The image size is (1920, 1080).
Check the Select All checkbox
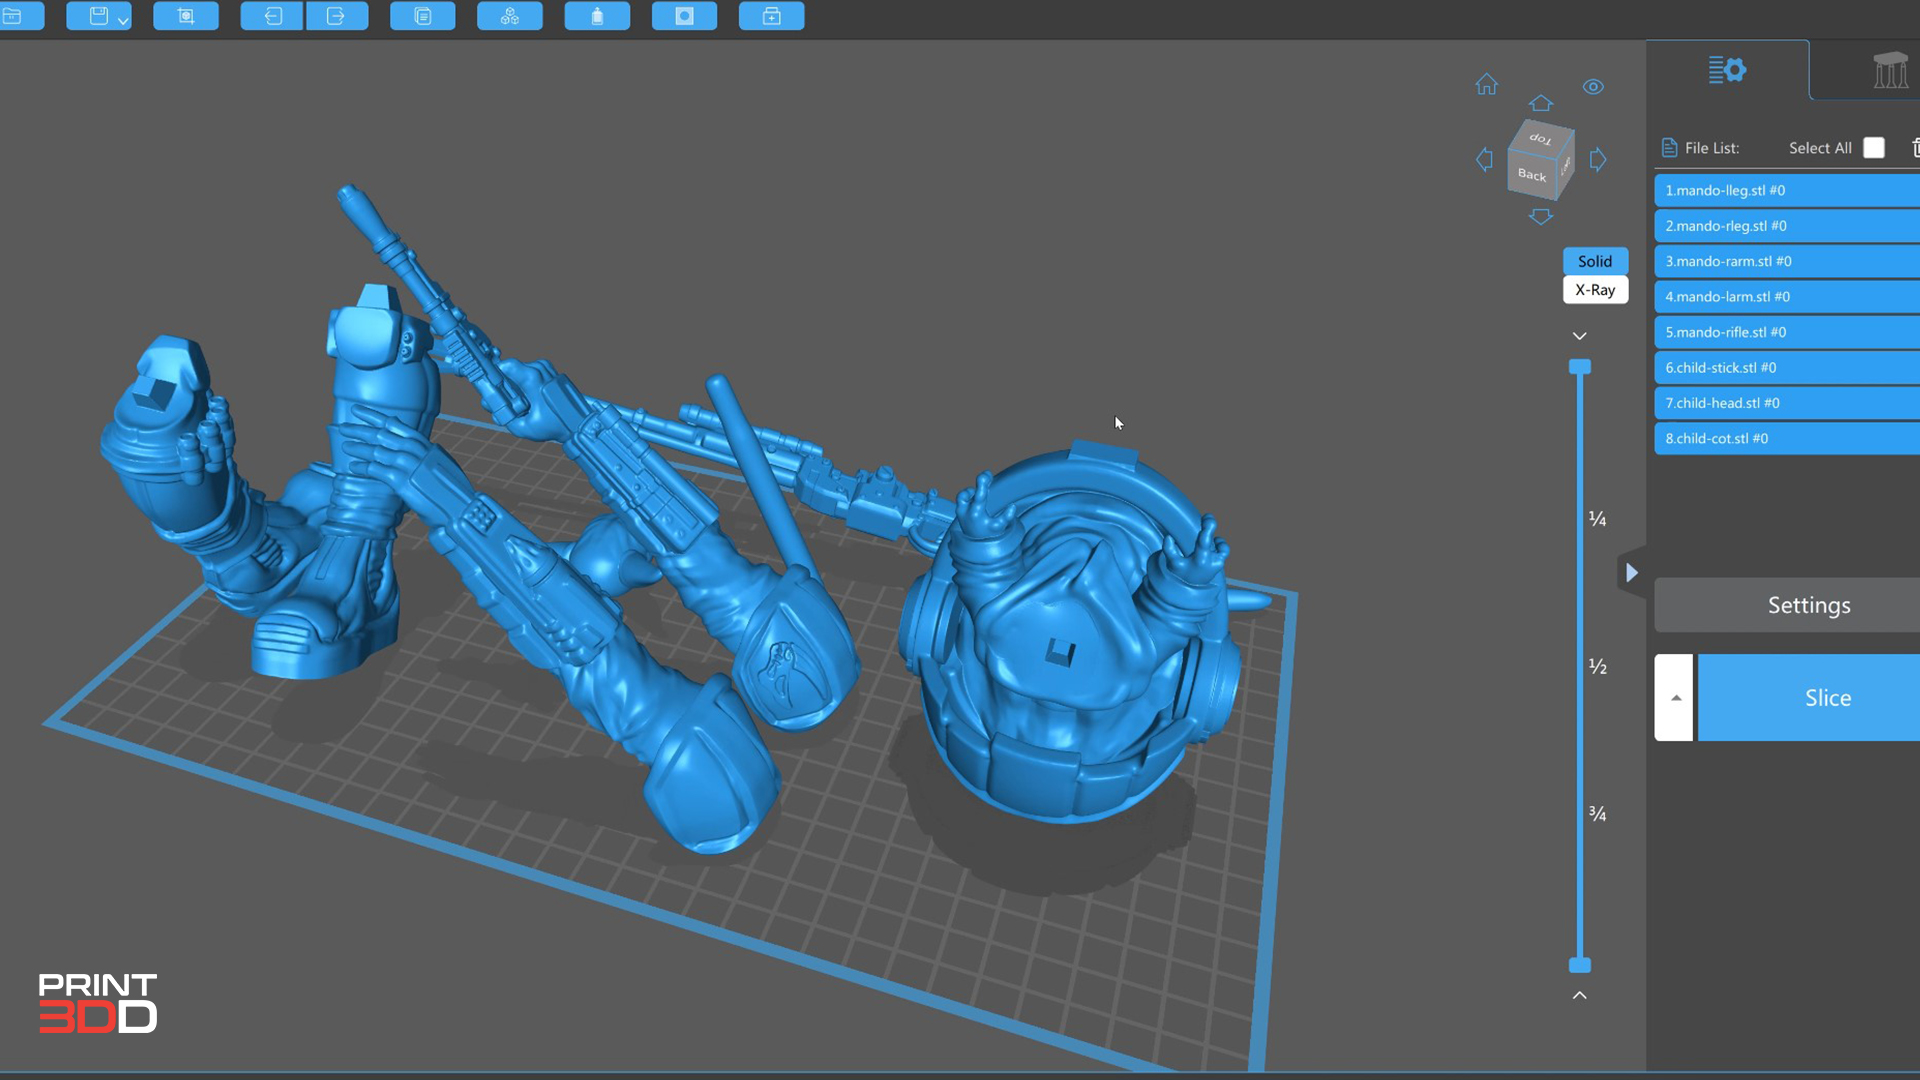[1874, 148]
